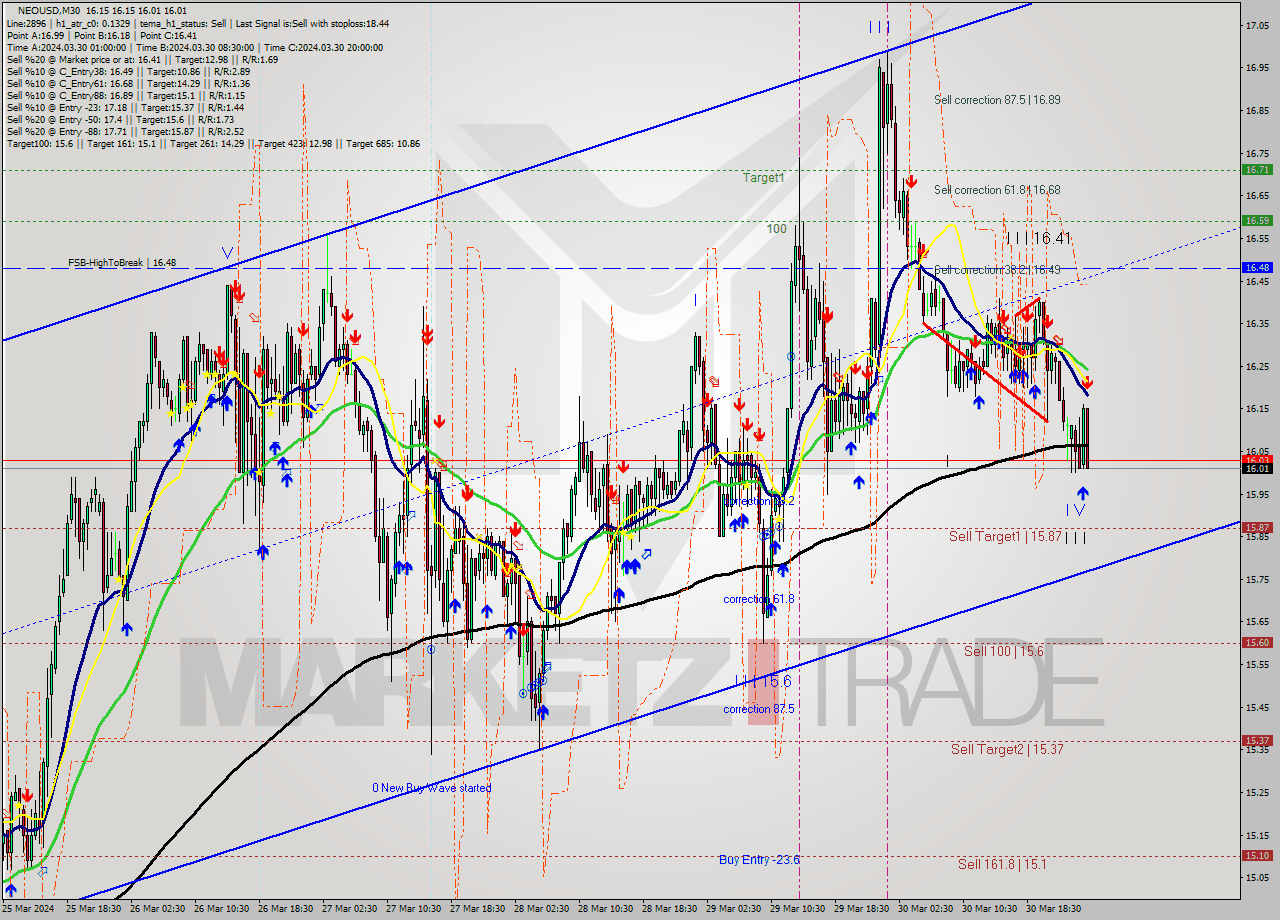Viewport: 1280px width, 920px height.
Task: Select the green 'Target1' label
Action: pos(763,177)
